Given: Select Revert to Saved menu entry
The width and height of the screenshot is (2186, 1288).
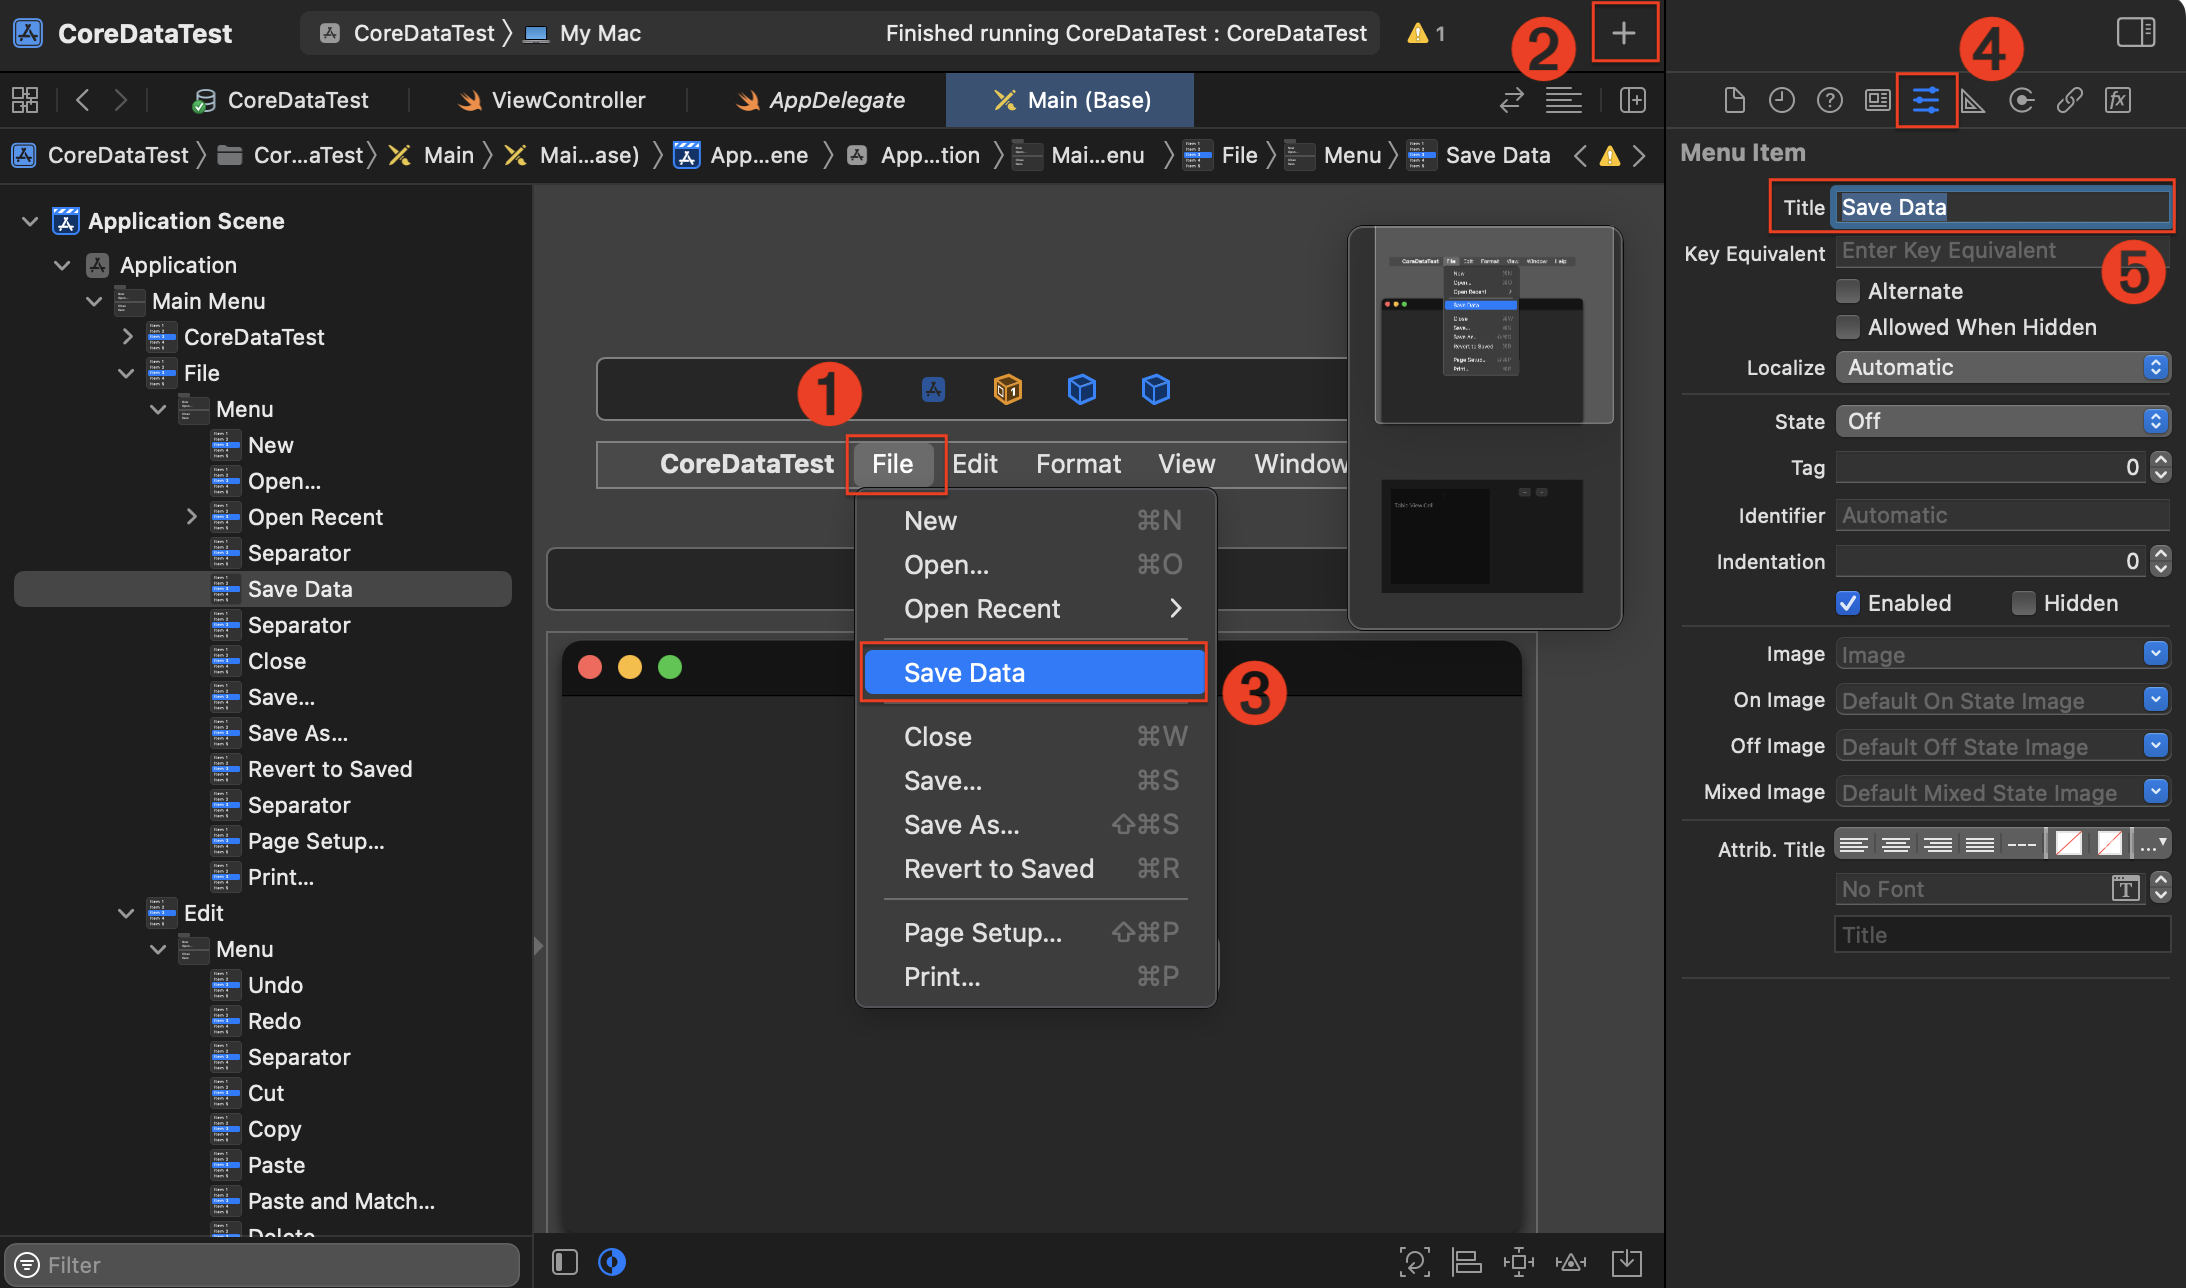Looking at the screenshot, I should pos(998,869).
